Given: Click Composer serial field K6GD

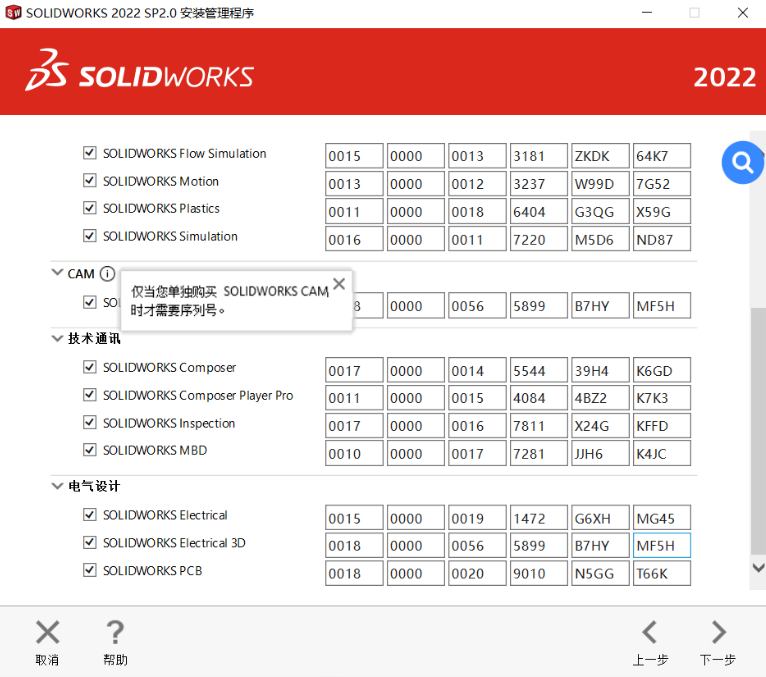Looking at the screenshot, I should point(662,370).
